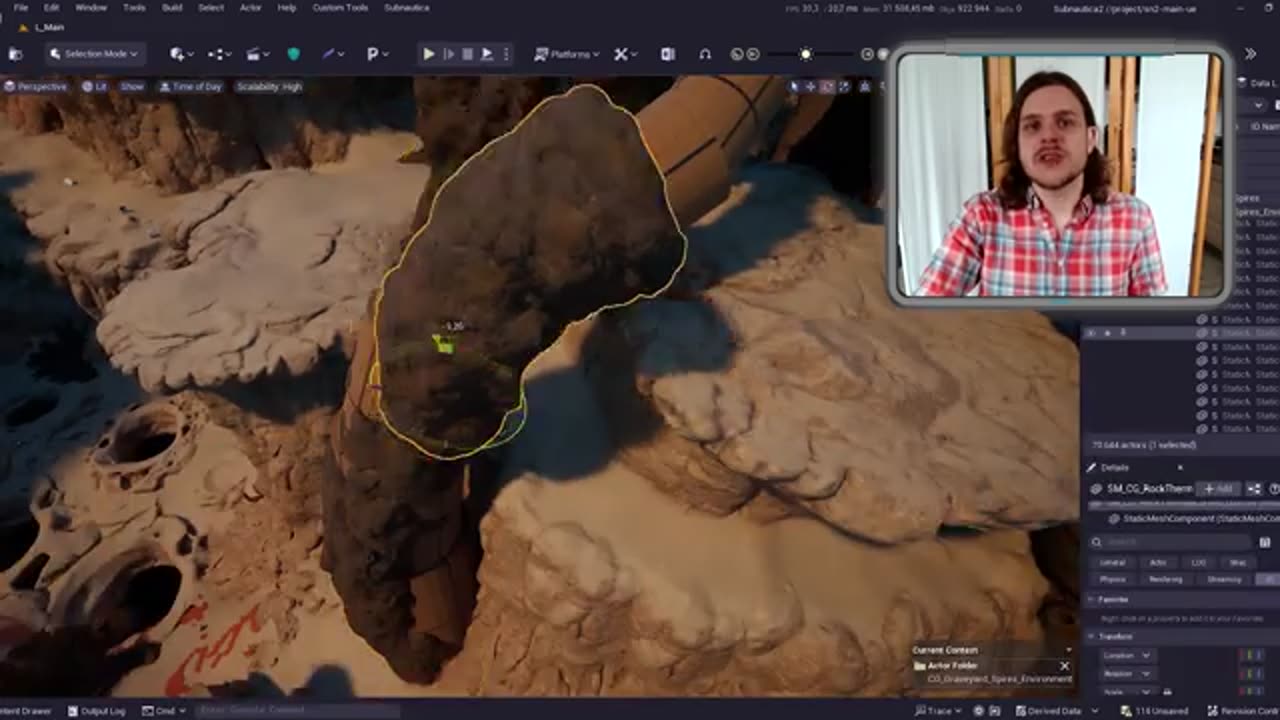The height and width of the screenshot is (720, 1280).
Task: Select the Streaming filter in Details
Action: (1224, 579)
